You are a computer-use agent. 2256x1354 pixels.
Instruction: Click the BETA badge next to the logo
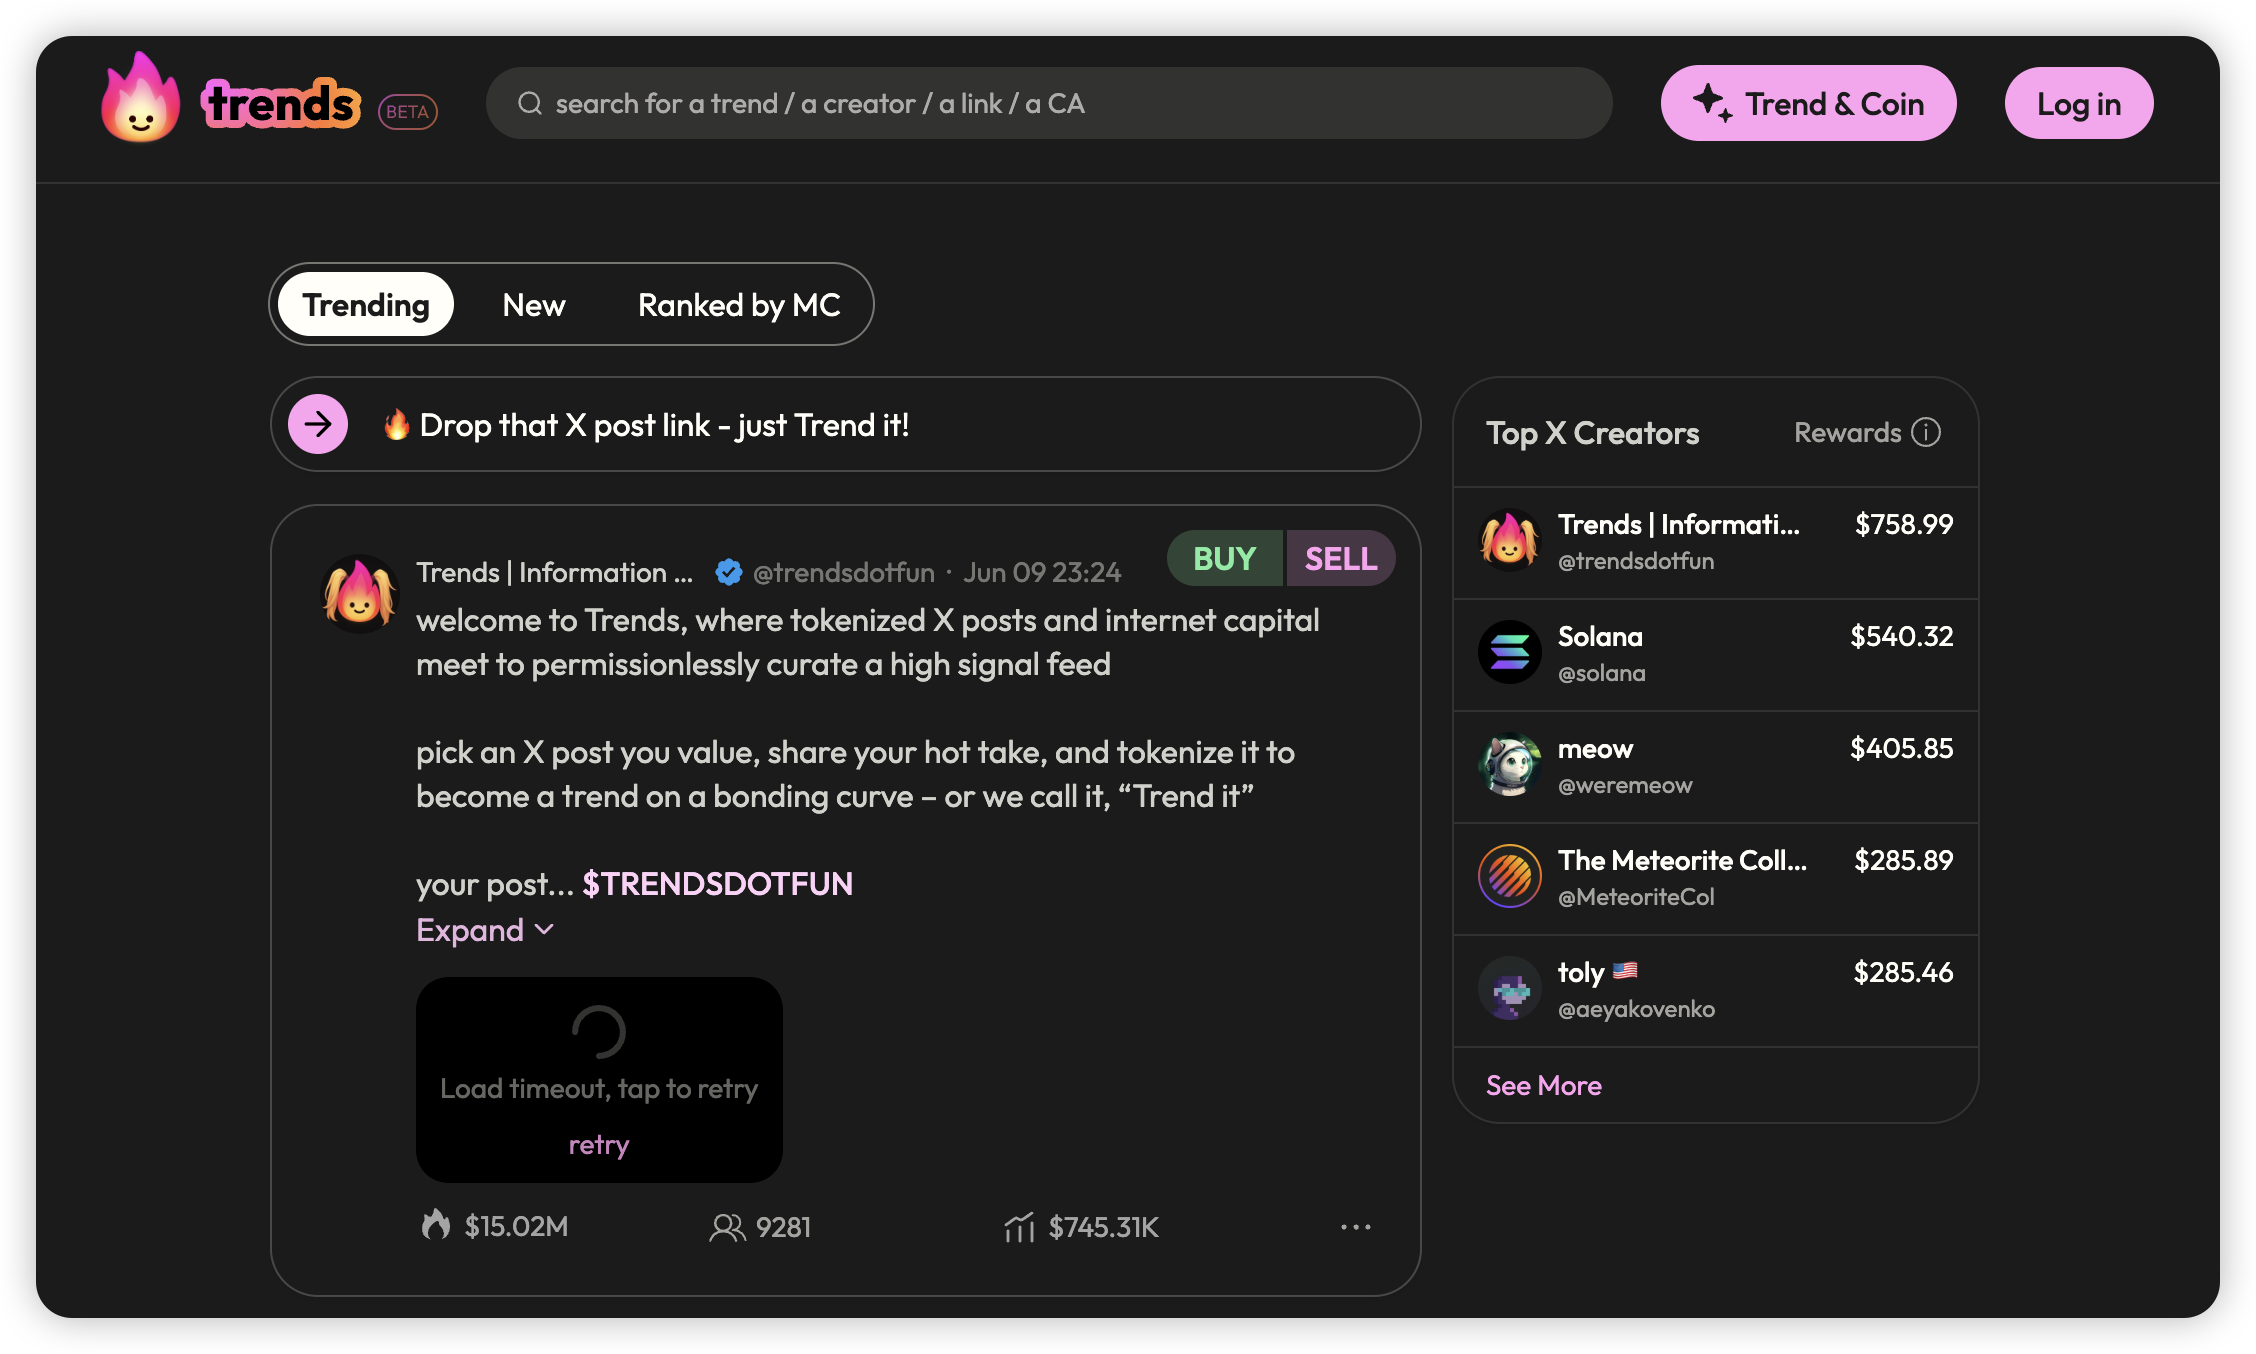(x=408, y=111)
